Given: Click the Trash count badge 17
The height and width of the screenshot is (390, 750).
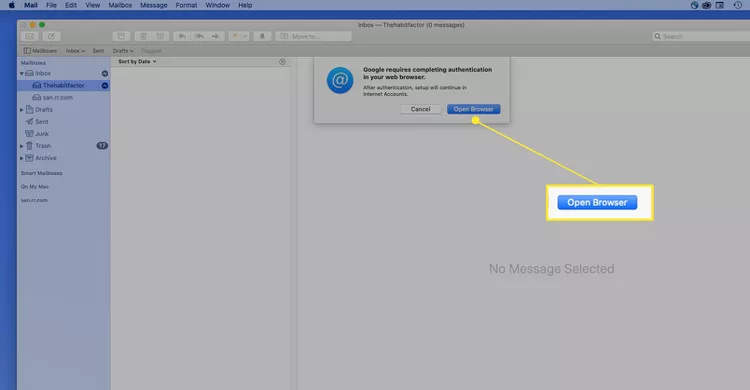Looking at the screenshot, I should click(x=102, y=145).
